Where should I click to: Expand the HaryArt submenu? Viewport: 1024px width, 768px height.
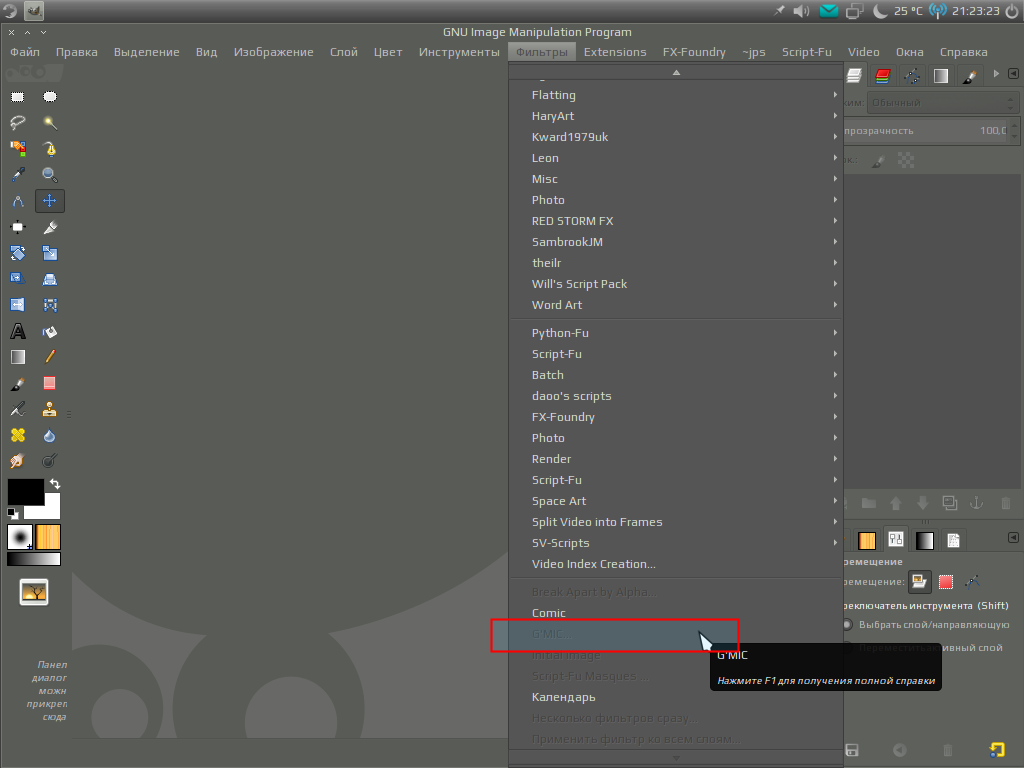point(677,116)
